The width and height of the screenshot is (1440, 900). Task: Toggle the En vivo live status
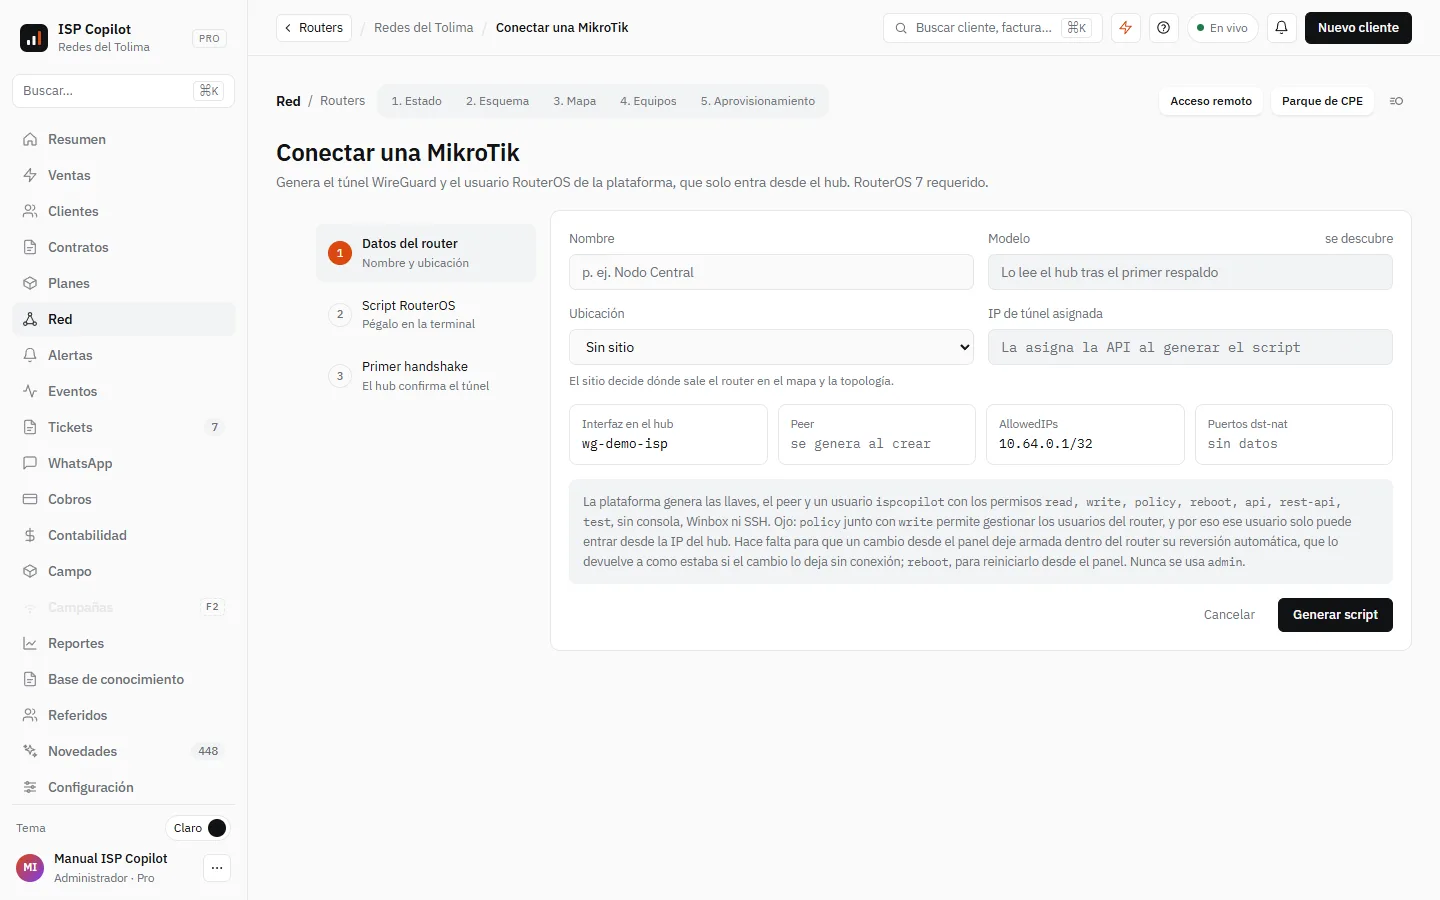click(x=1223, y=28)
